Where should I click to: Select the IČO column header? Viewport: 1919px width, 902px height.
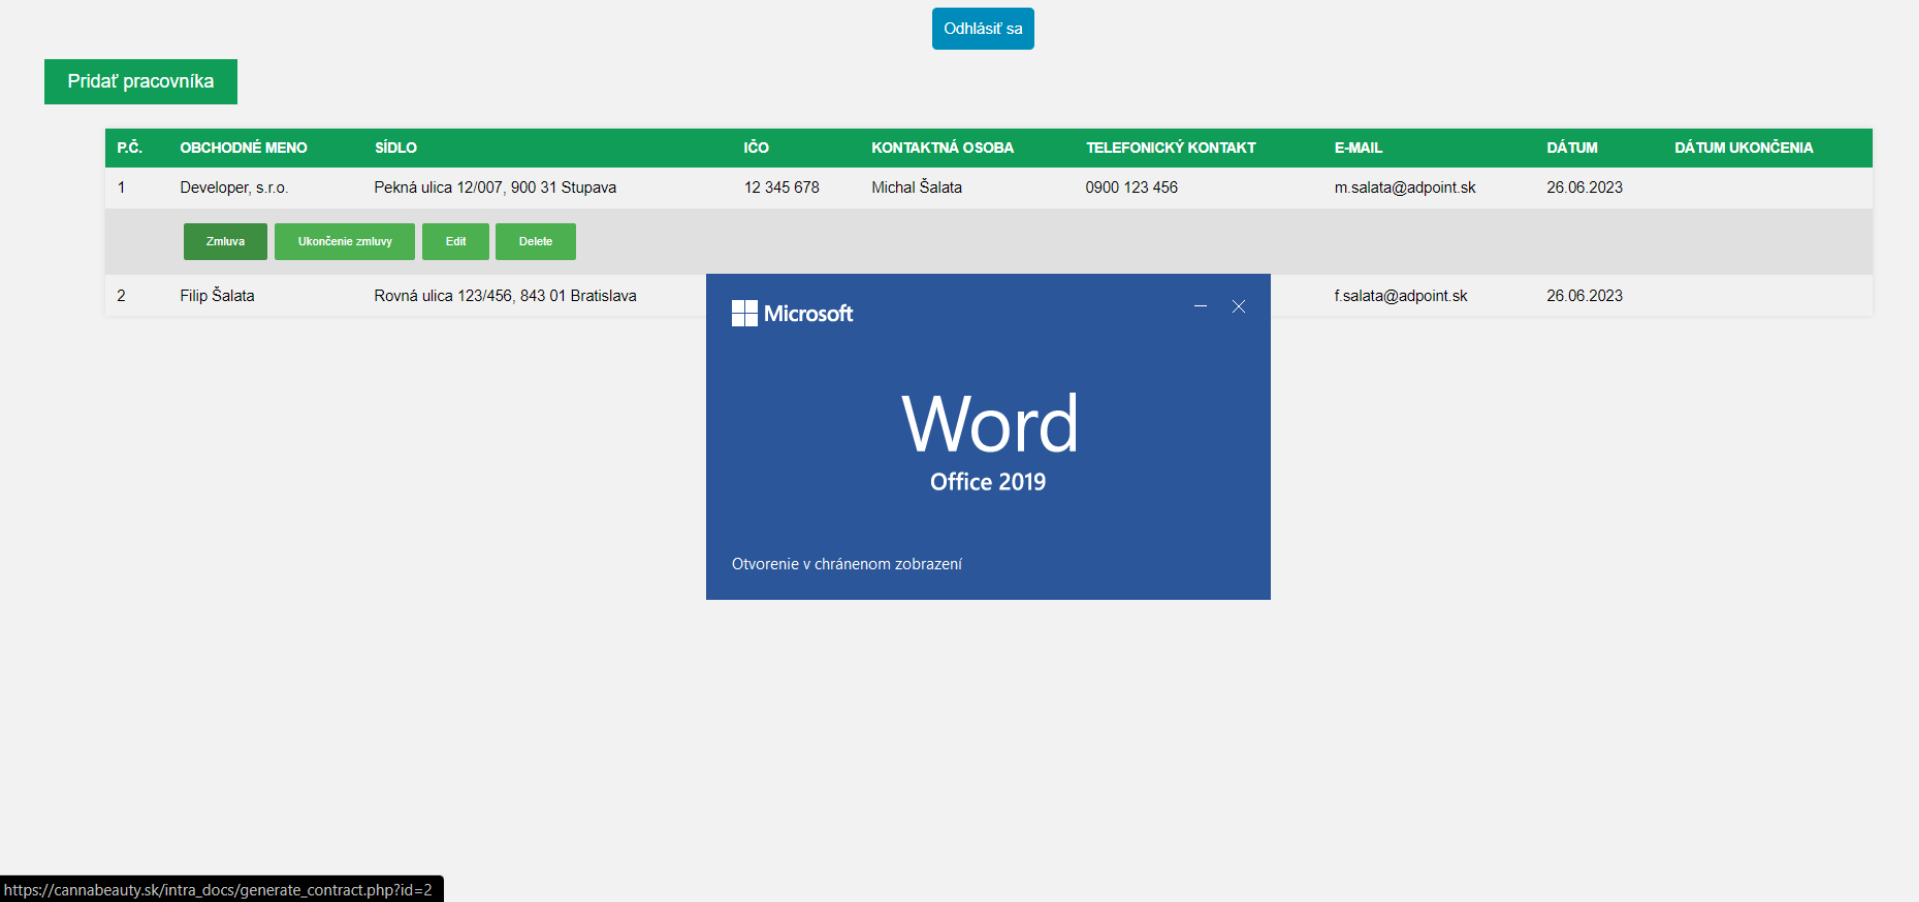click(x=756, y=147)
